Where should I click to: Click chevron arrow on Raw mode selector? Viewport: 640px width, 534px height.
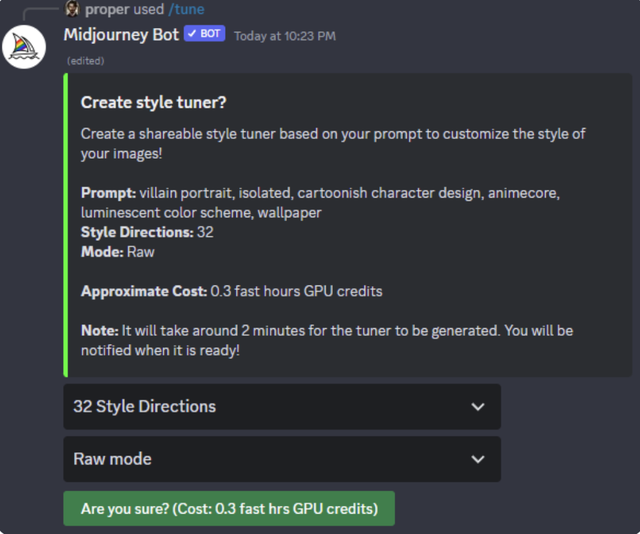(x=478, y=459)
